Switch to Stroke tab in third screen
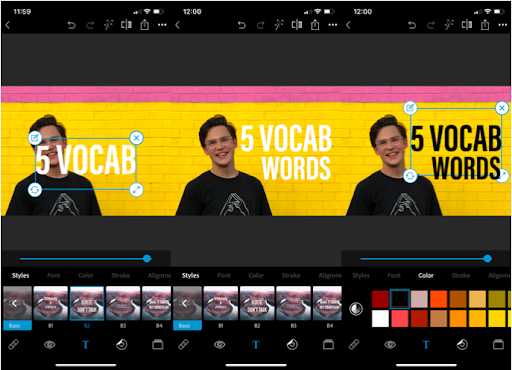 (x=461, y=276)
